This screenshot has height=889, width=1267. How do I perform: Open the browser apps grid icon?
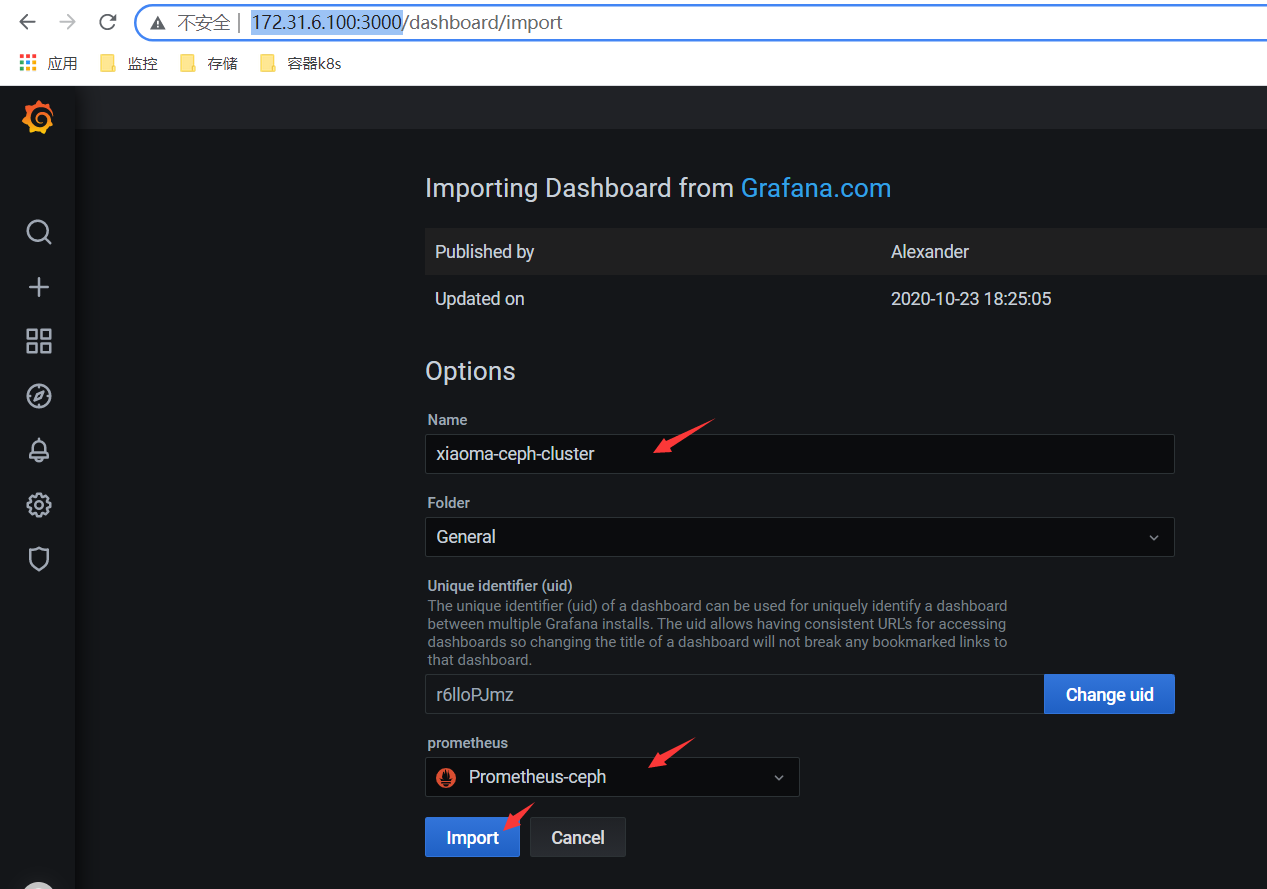pos(28,63)
